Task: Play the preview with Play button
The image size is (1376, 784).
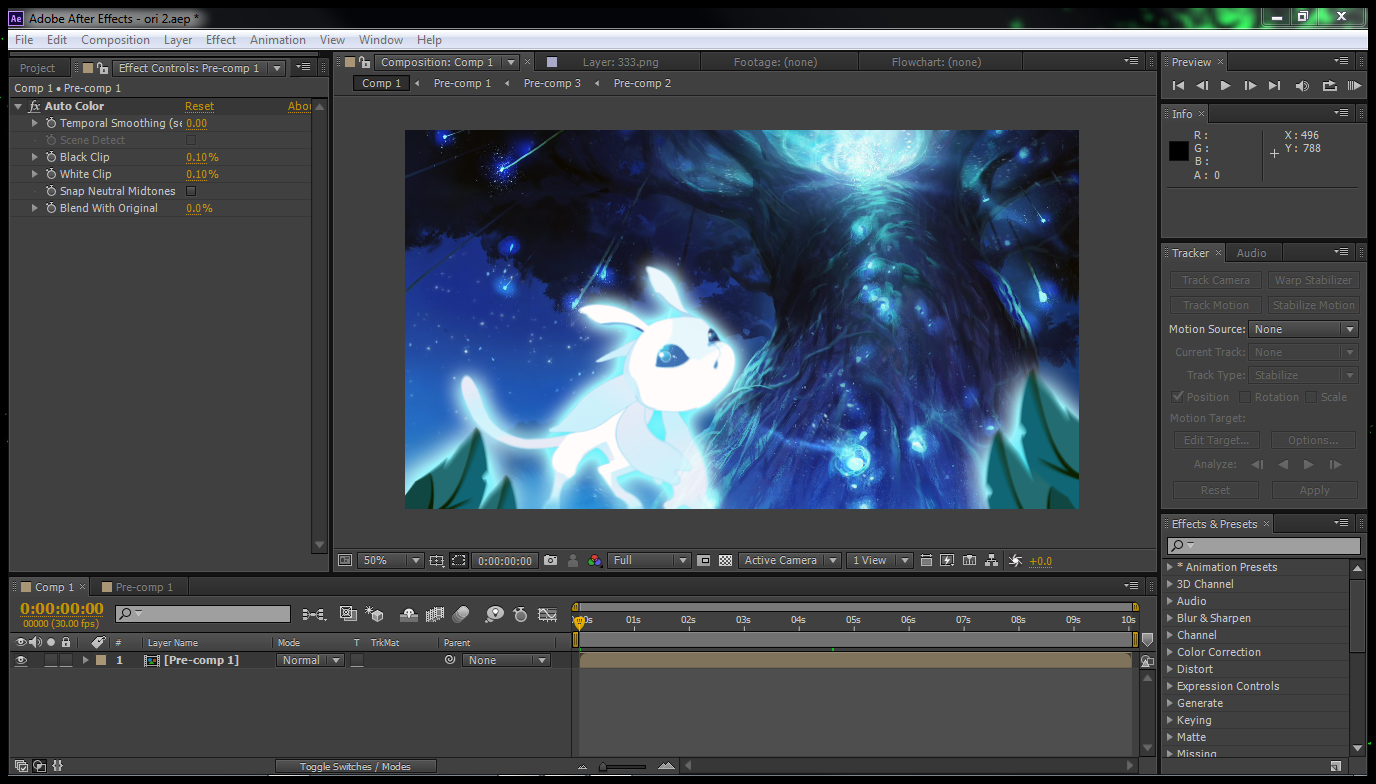Action: [1226, 86]
